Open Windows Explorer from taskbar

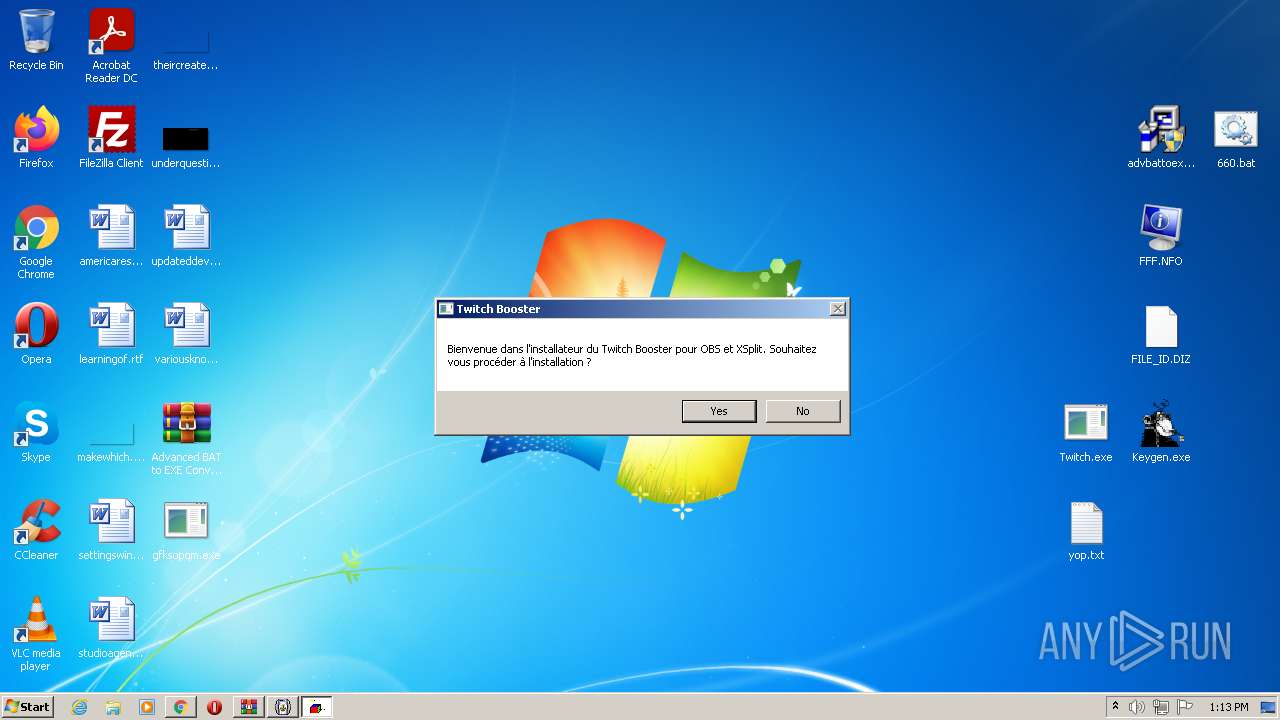point(113,707)
